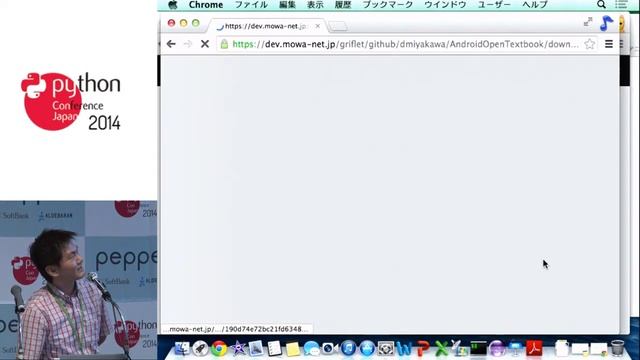Image resolution: width=640 pixels, height=360 pixels.
Task: Open Microsoft Excel from the Dock
Action: 441,349
